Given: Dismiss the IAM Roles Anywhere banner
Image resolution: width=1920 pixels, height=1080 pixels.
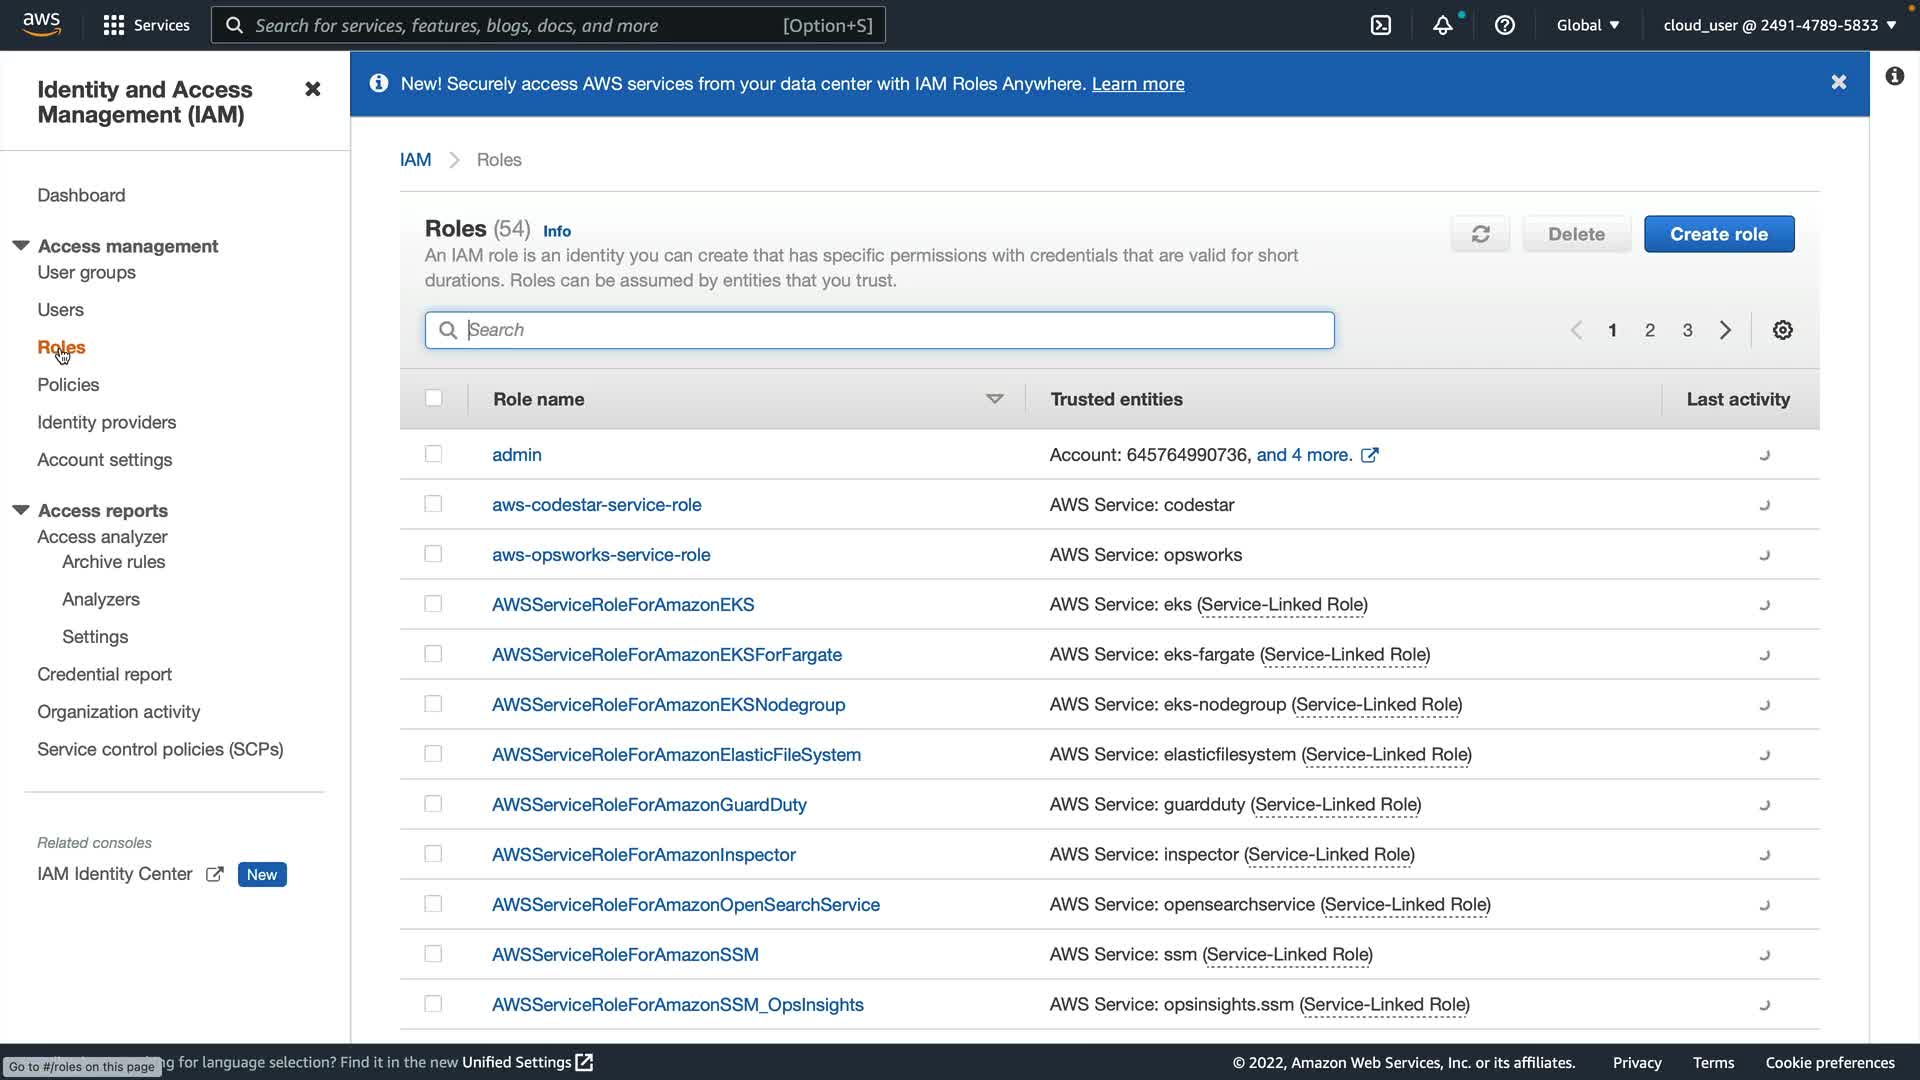Looking at the screenshot, I should coord(1838,83).
